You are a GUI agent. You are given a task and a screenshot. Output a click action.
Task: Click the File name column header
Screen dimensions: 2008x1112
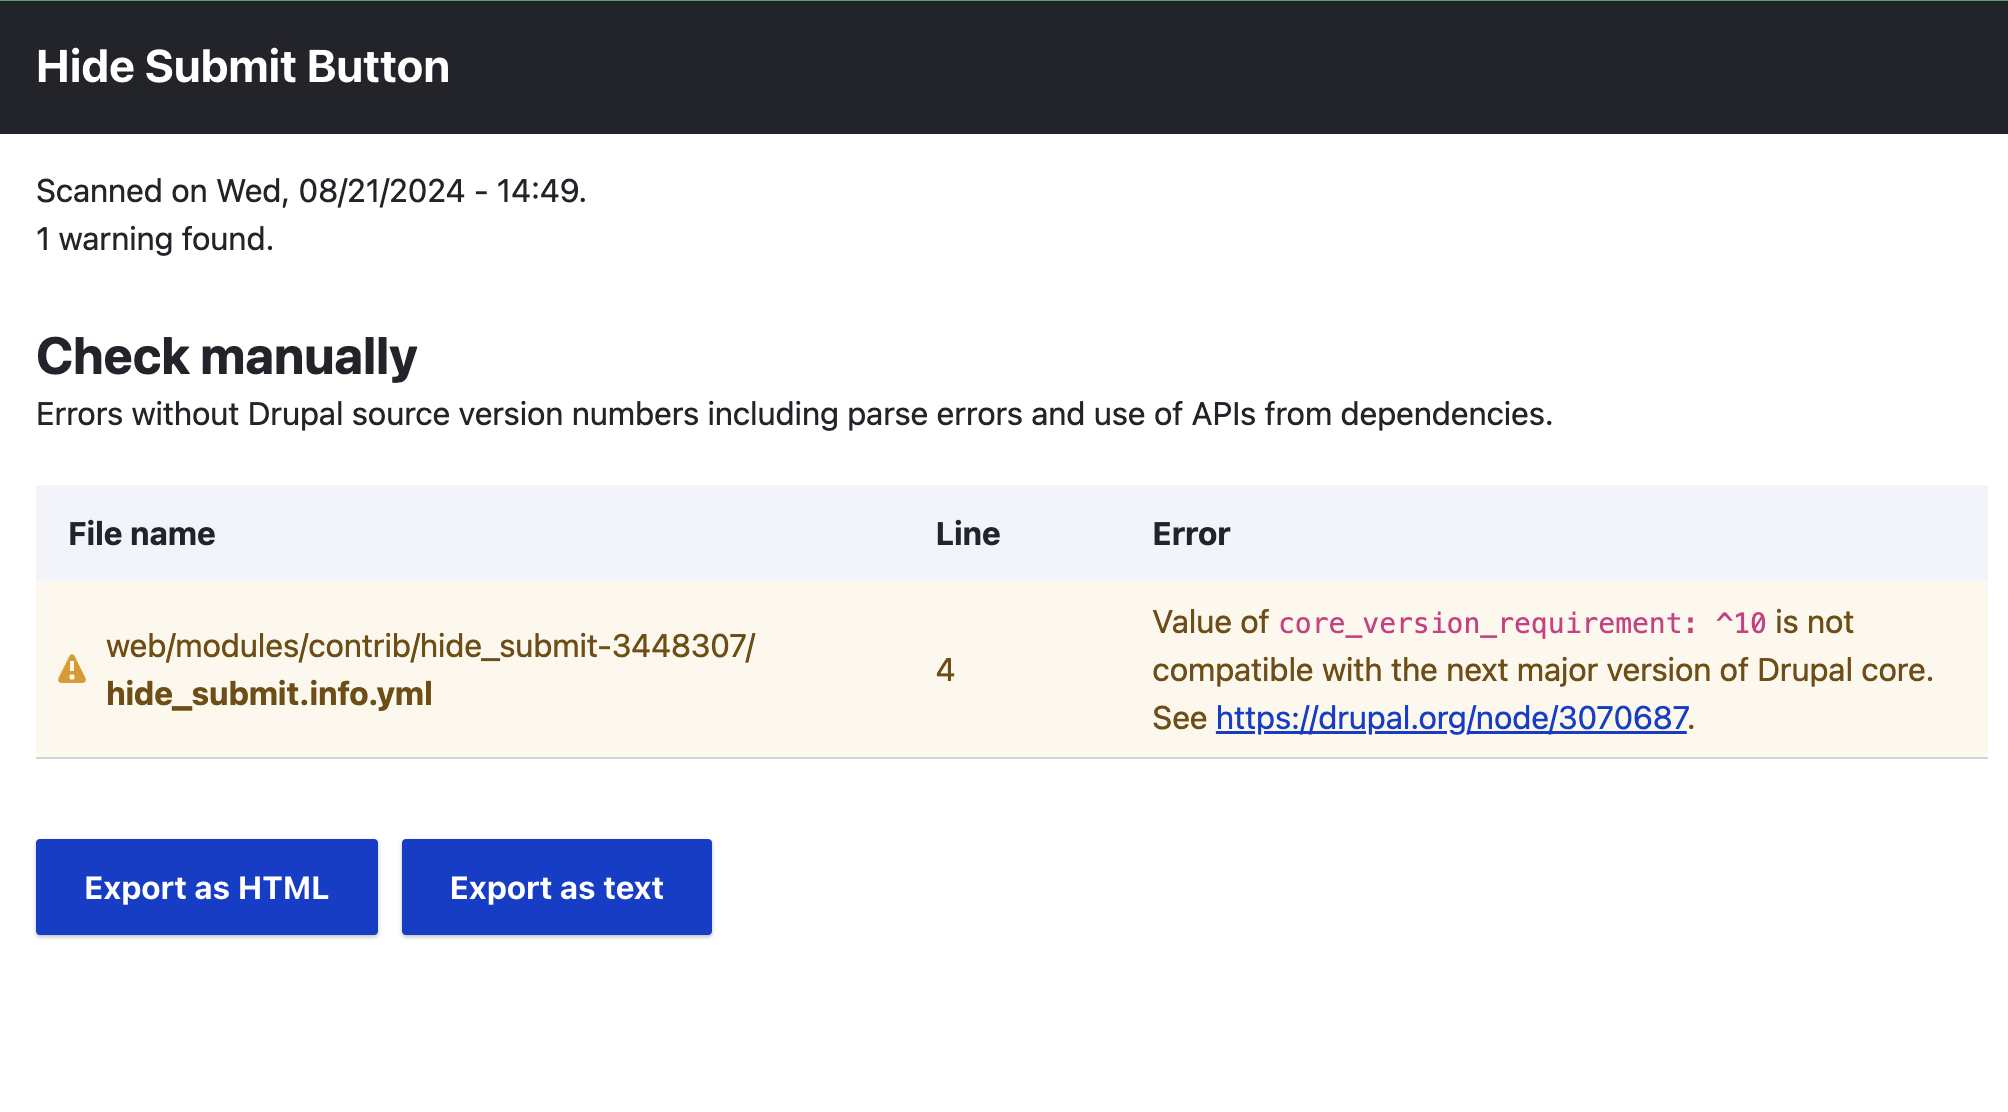pyautogui.click(x=142, y=534)
